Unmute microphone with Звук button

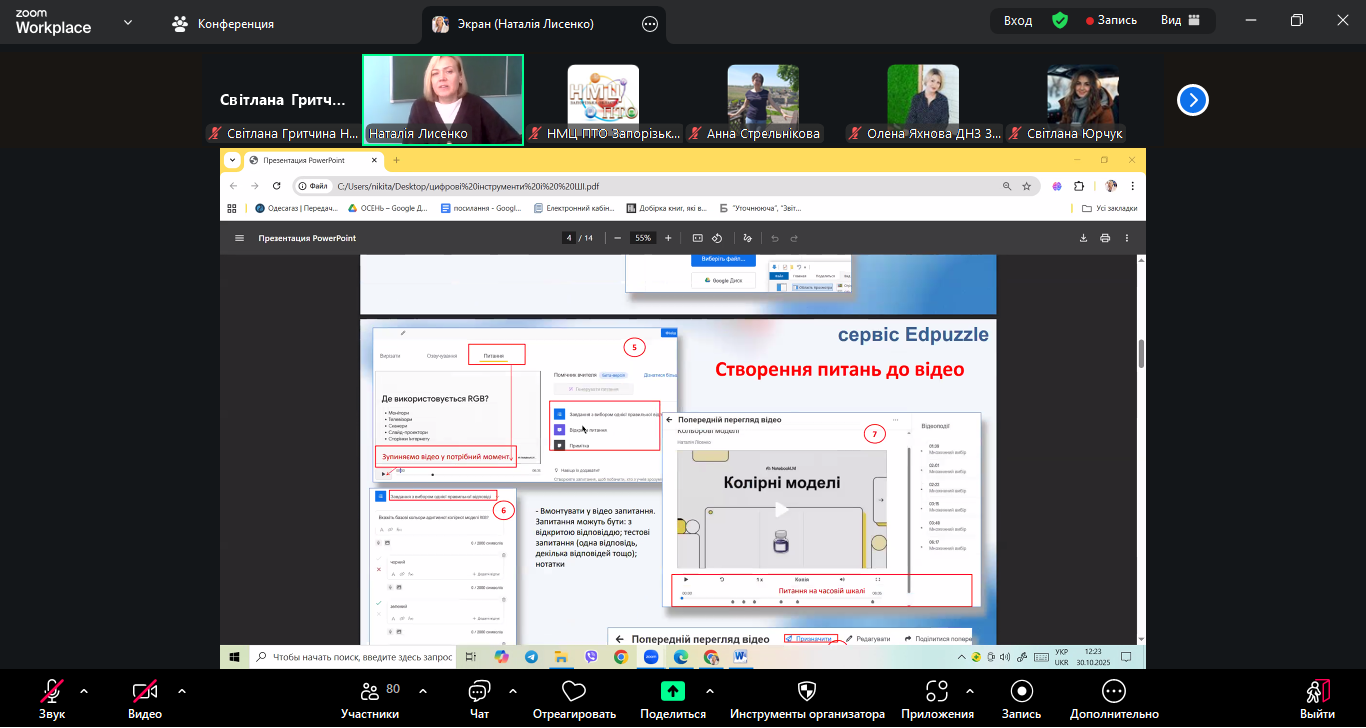click(52, 692)
